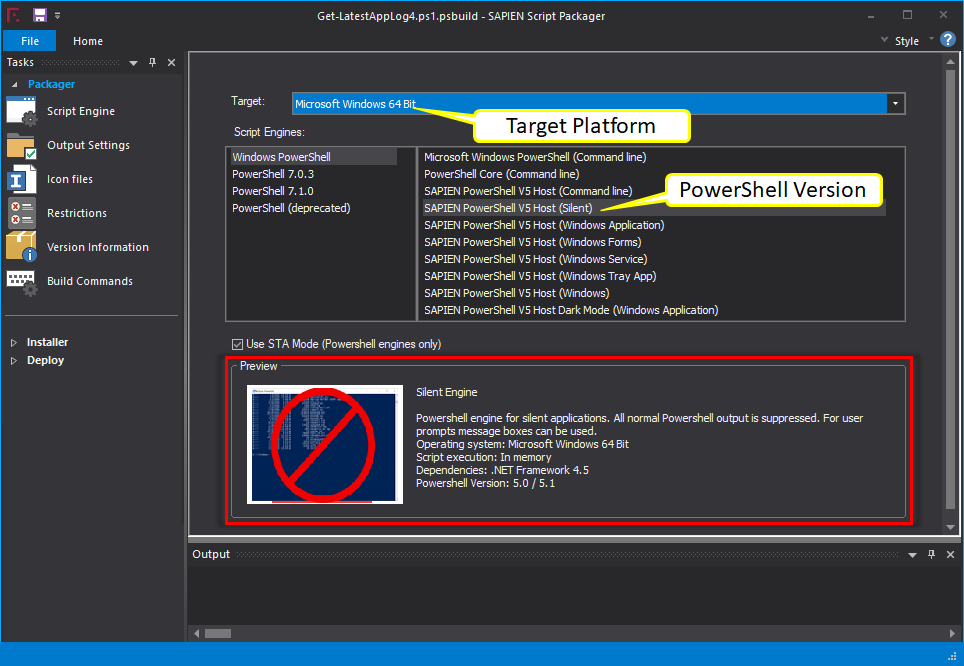Open the Target platform dropdown
This screenshot has height=666, width=964.
tap(896, 104)
